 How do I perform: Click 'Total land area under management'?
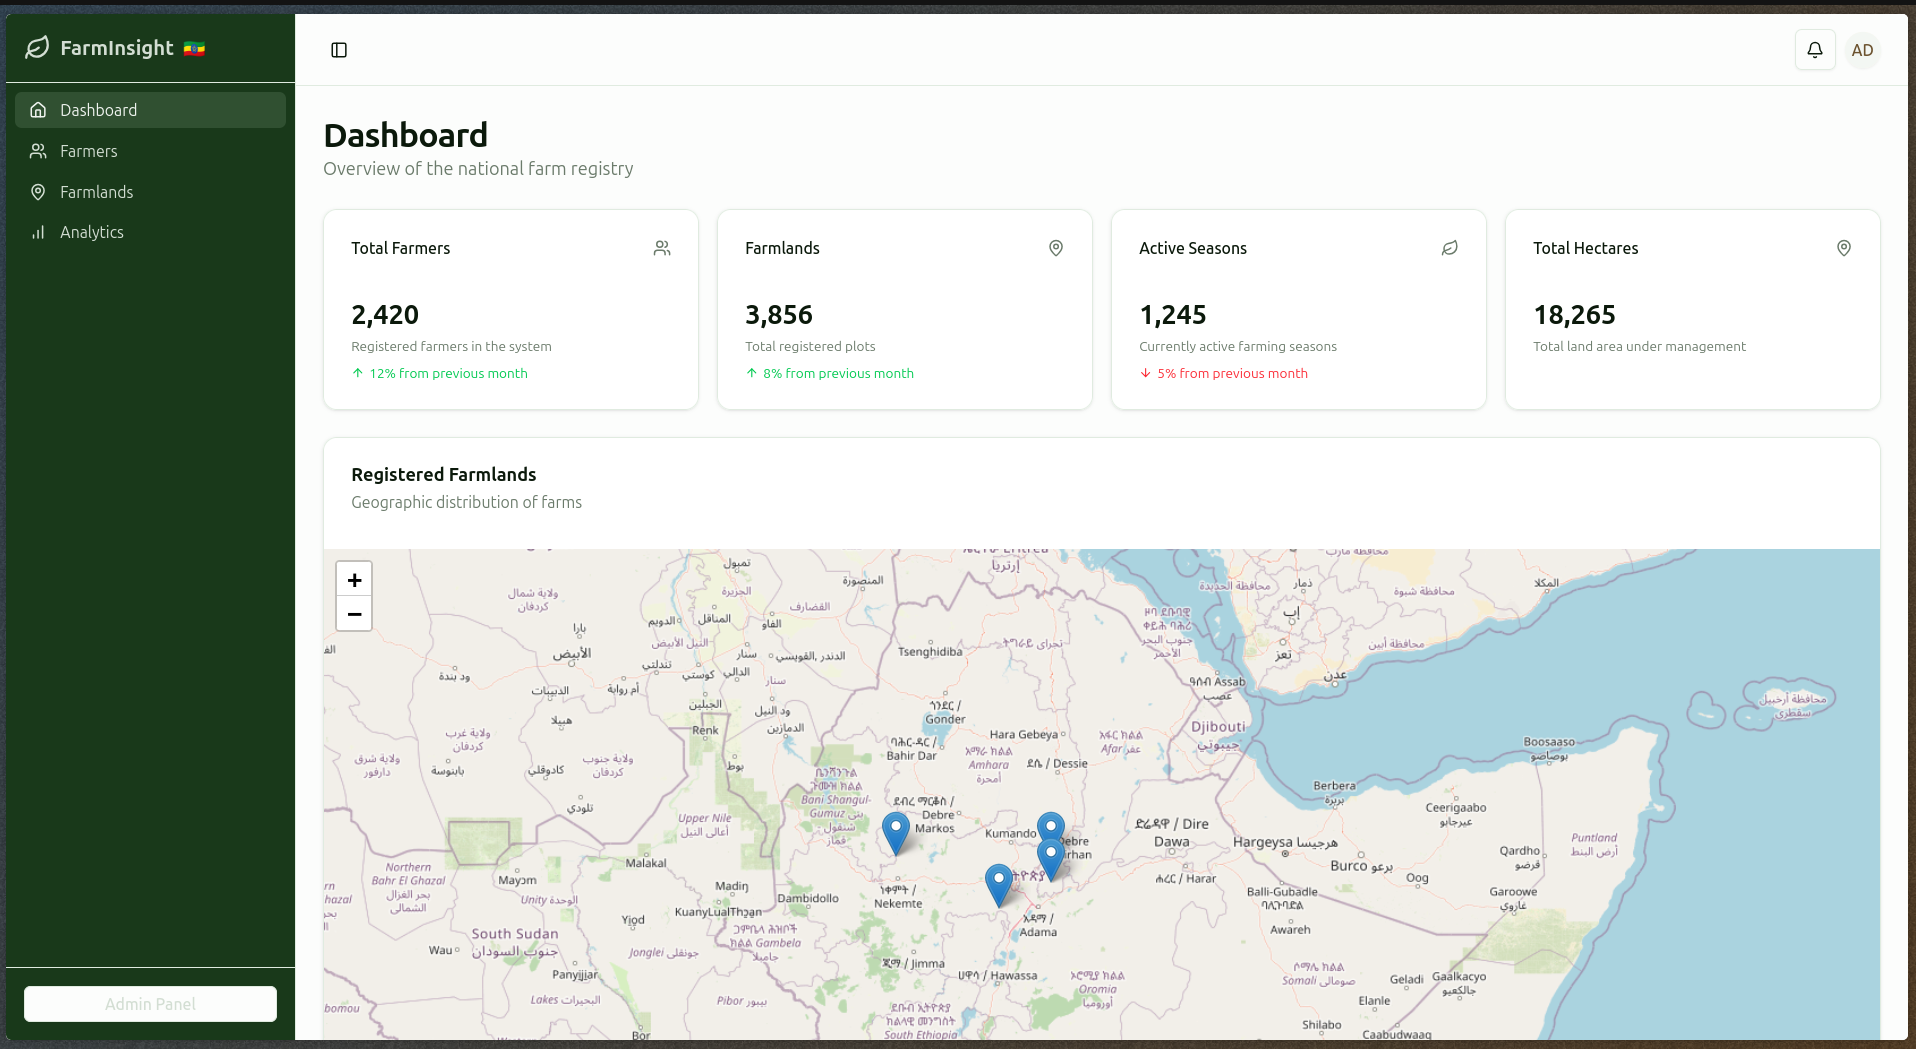coord(1639,346)
